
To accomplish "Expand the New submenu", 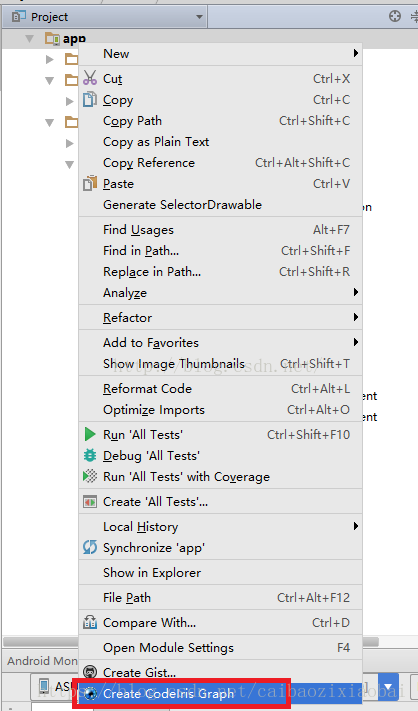I will coord(220,54).
